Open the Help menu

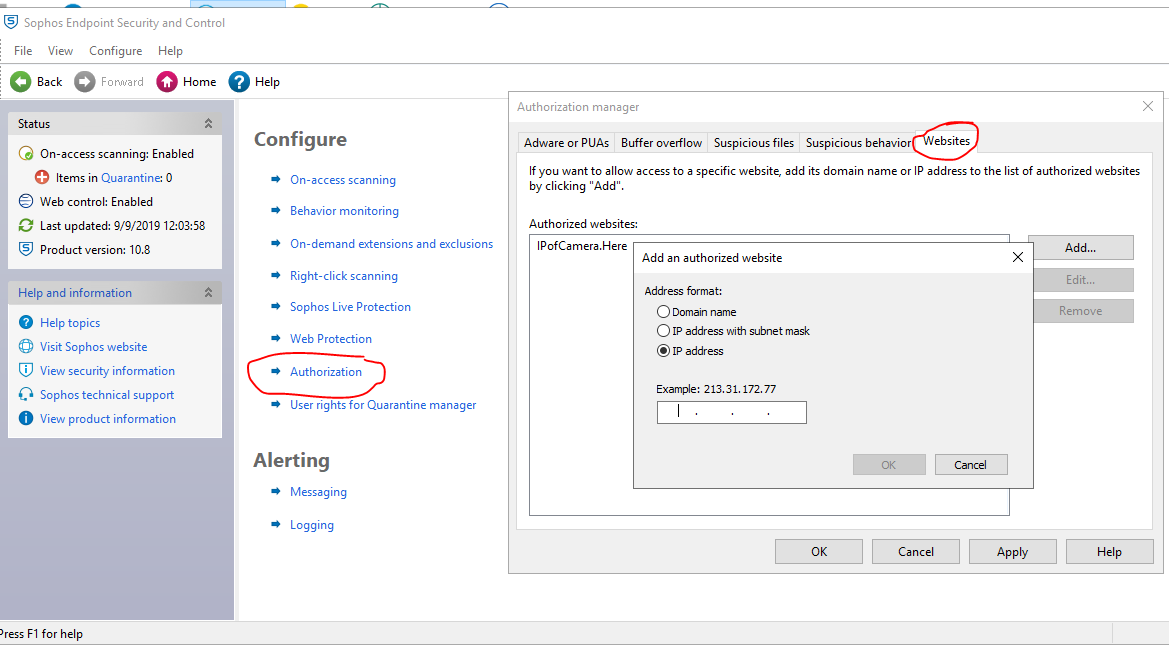point(170,51)
